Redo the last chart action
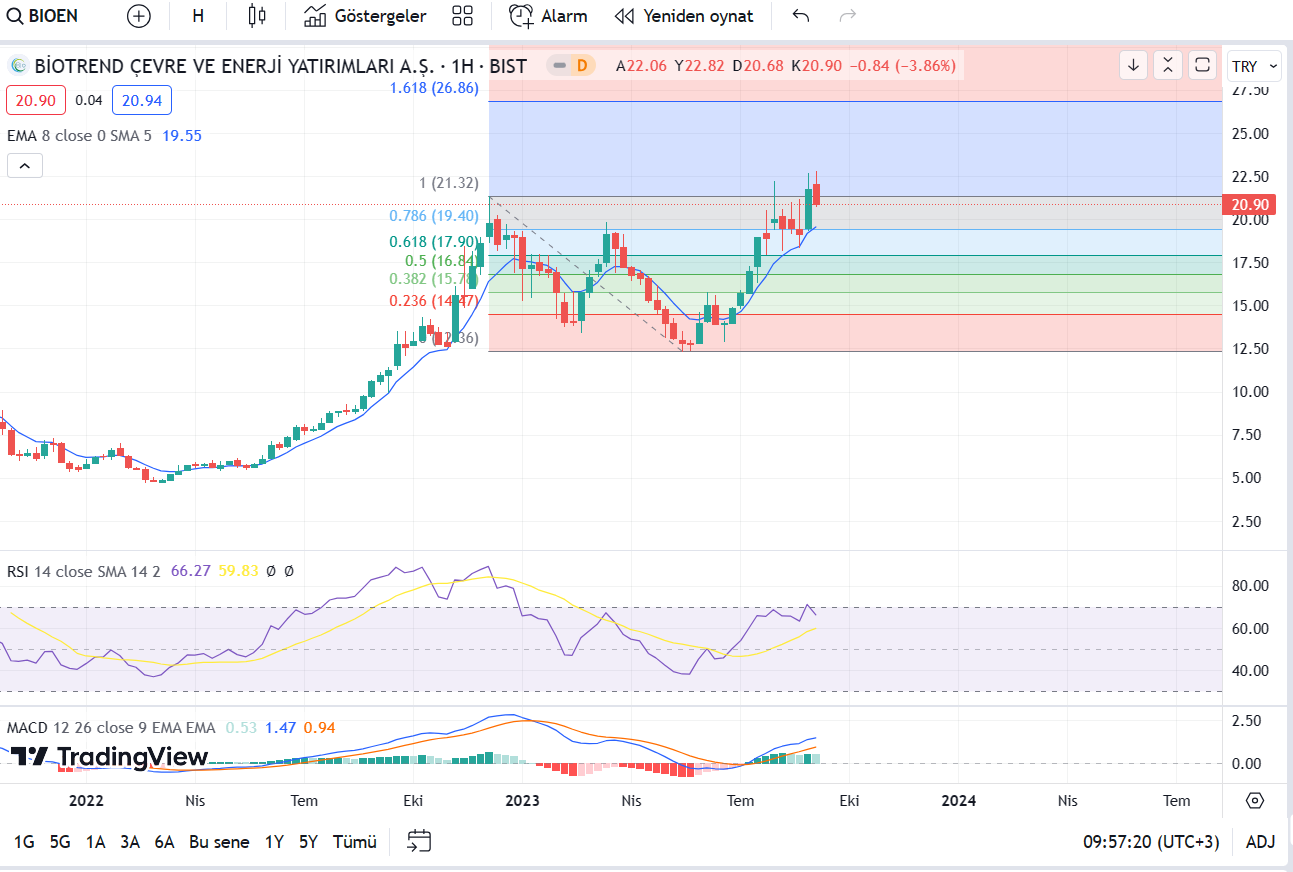This screenshot has height=872, width=1293. (x=848, y=16)
